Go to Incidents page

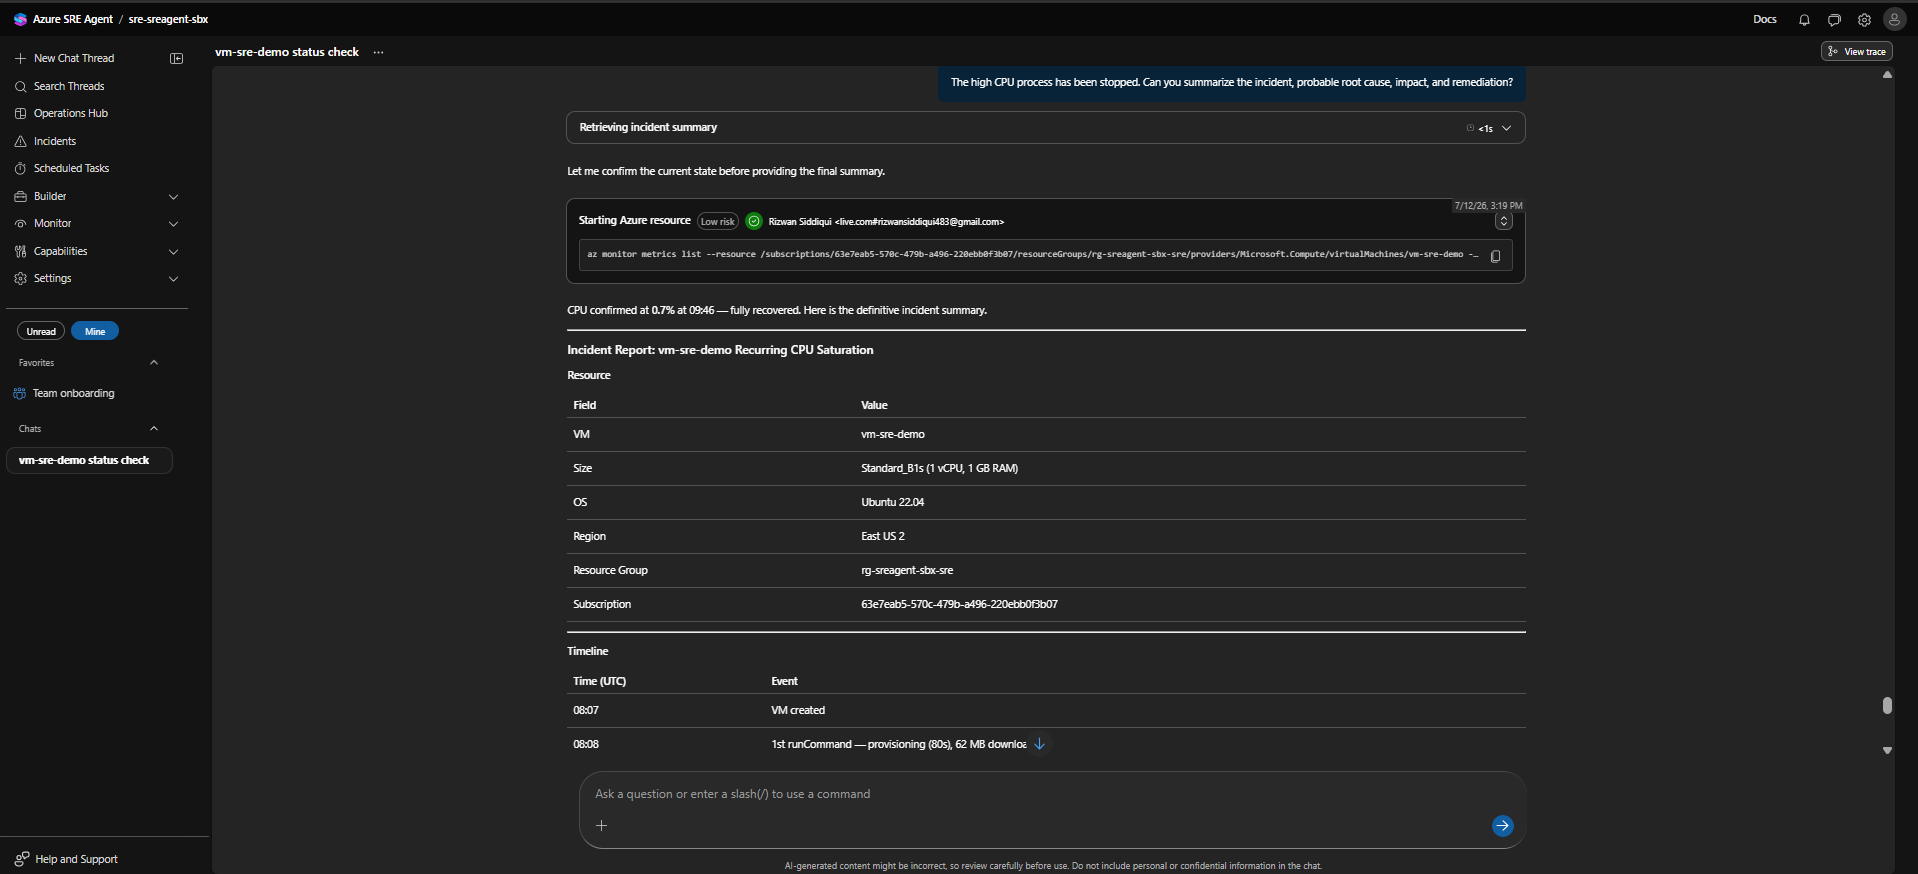pyautogui.click(x=54, y=142)
